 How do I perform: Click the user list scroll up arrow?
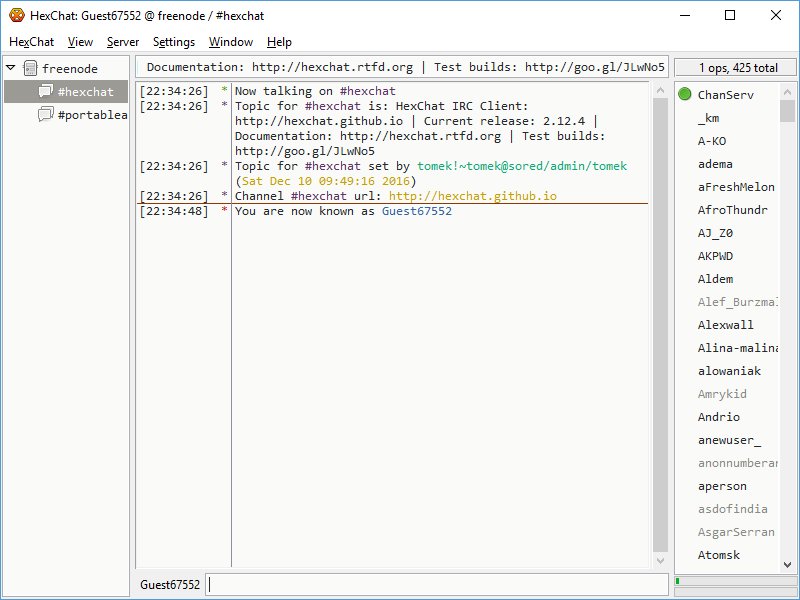click(787, 92)
